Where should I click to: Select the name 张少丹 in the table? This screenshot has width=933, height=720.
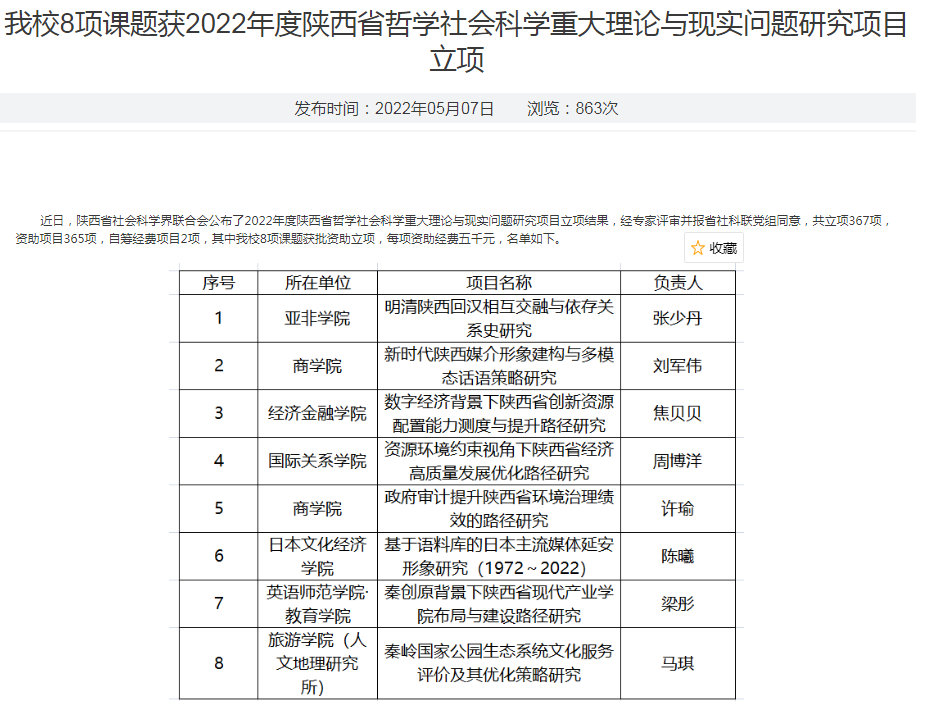[x=677, y=318]
